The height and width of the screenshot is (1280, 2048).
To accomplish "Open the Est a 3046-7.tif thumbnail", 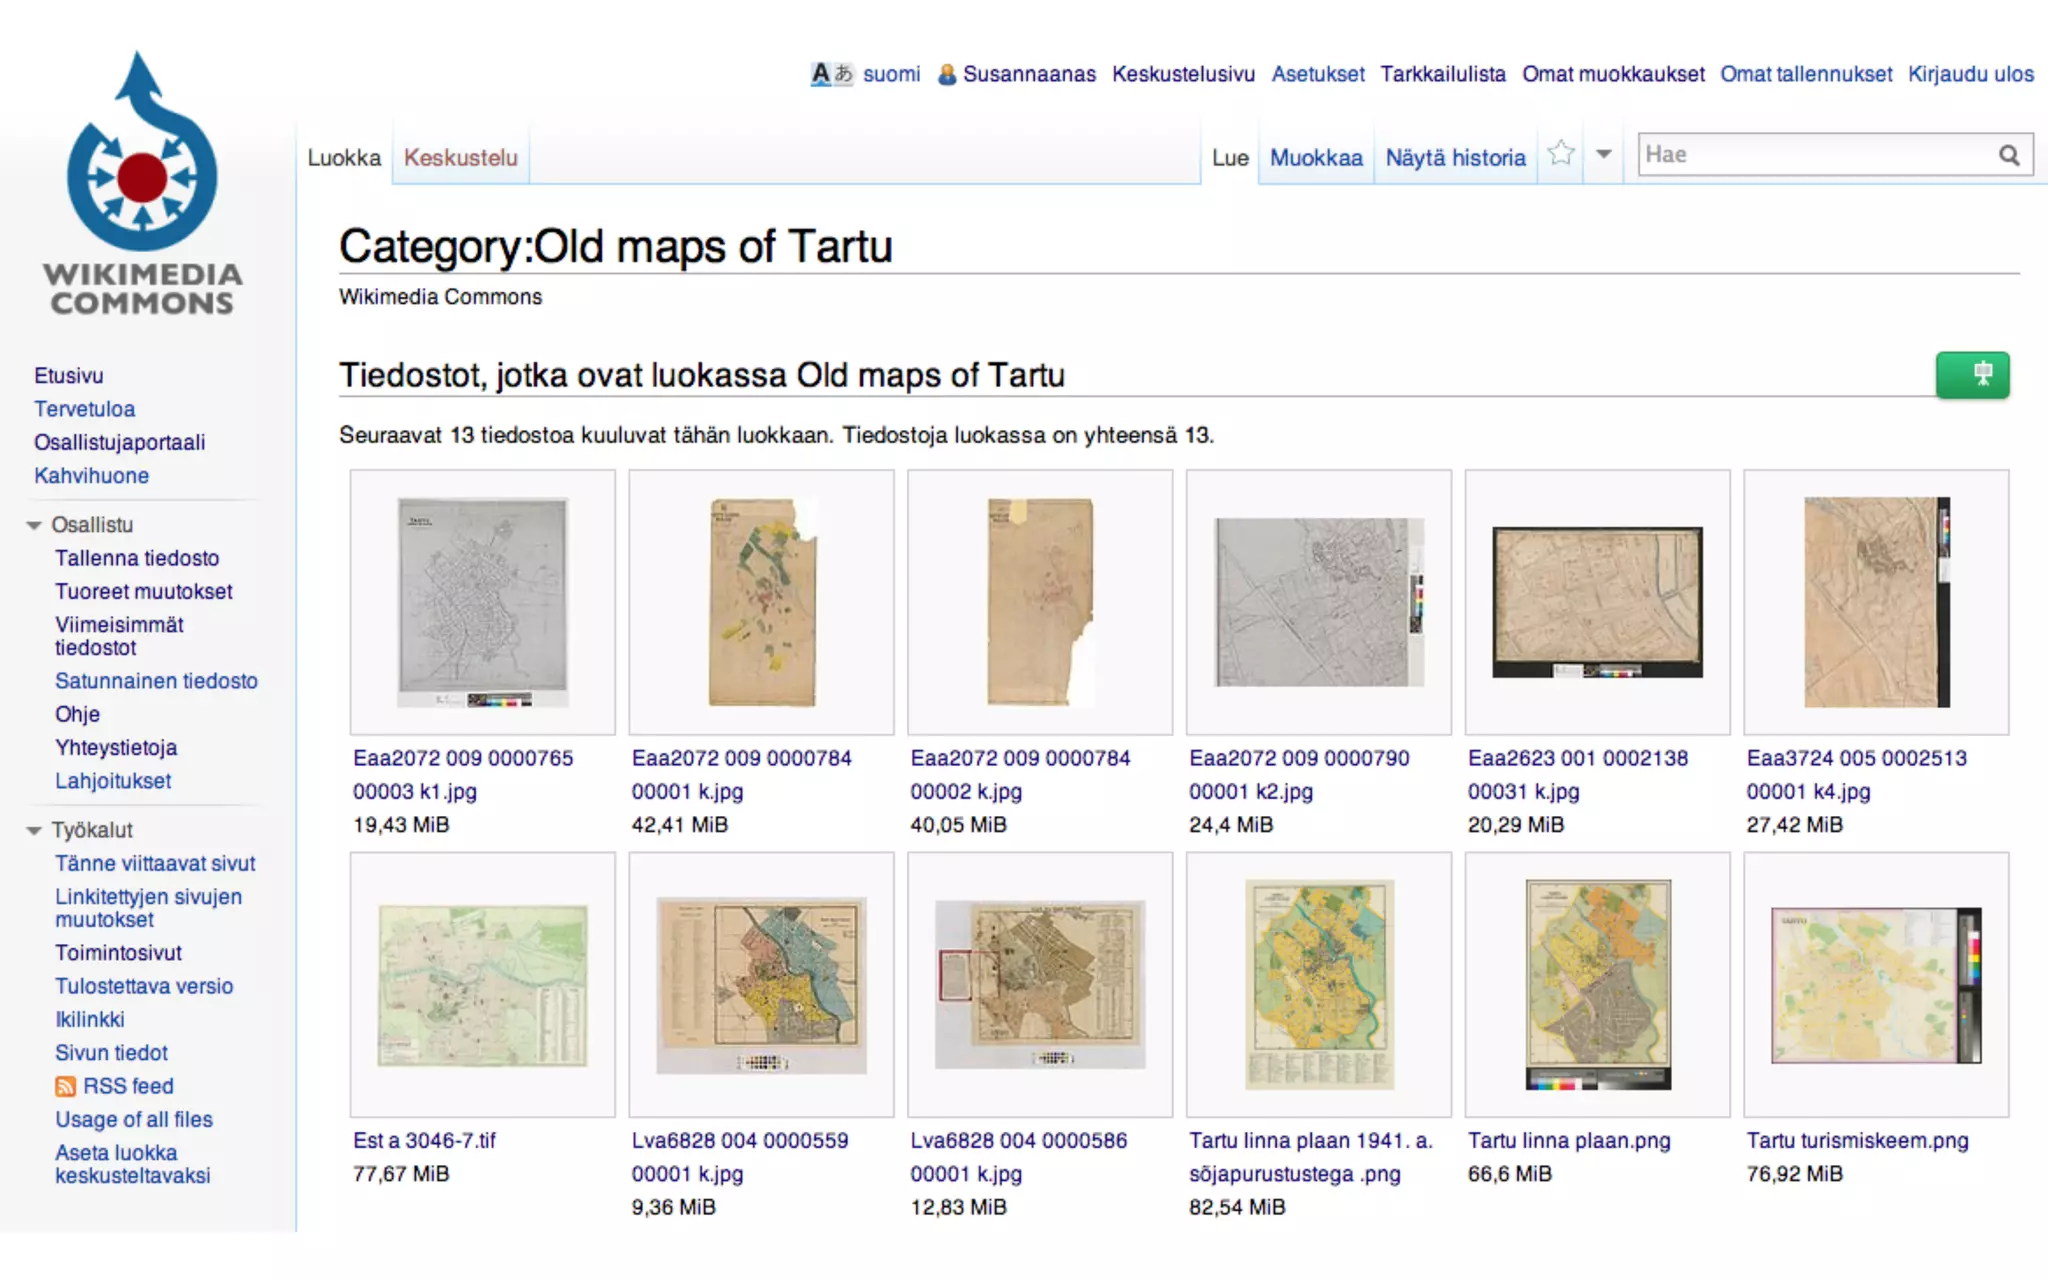I will [482, 985].
